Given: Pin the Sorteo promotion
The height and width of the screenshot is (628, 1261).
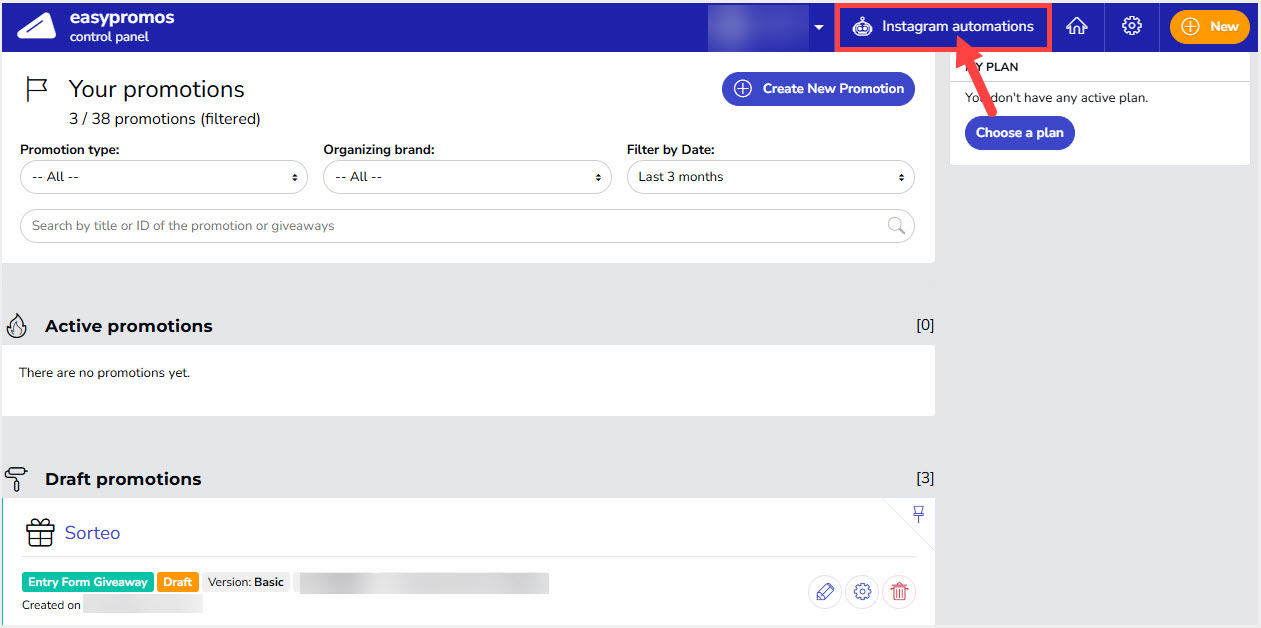Looking at the screenshot, I should pyautogui.click(x=918, y=514).
